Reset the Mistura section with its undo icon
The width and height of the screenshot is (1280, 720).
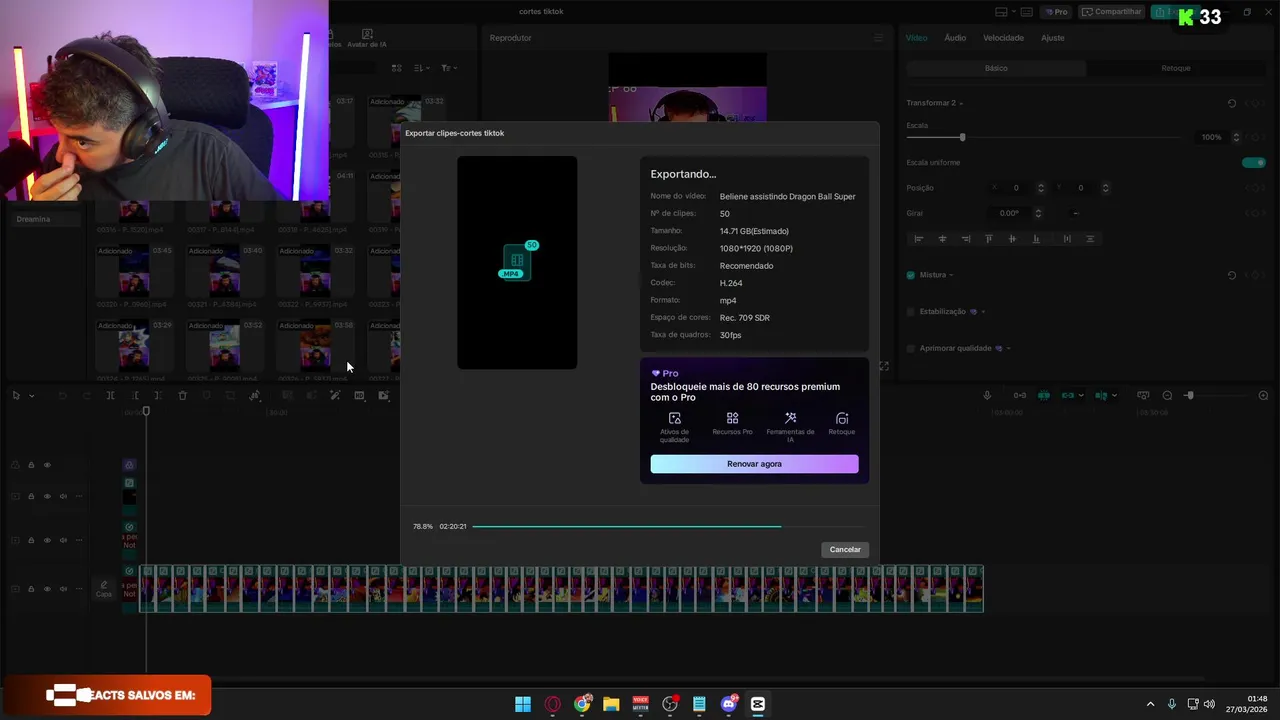coord(1232,275)
